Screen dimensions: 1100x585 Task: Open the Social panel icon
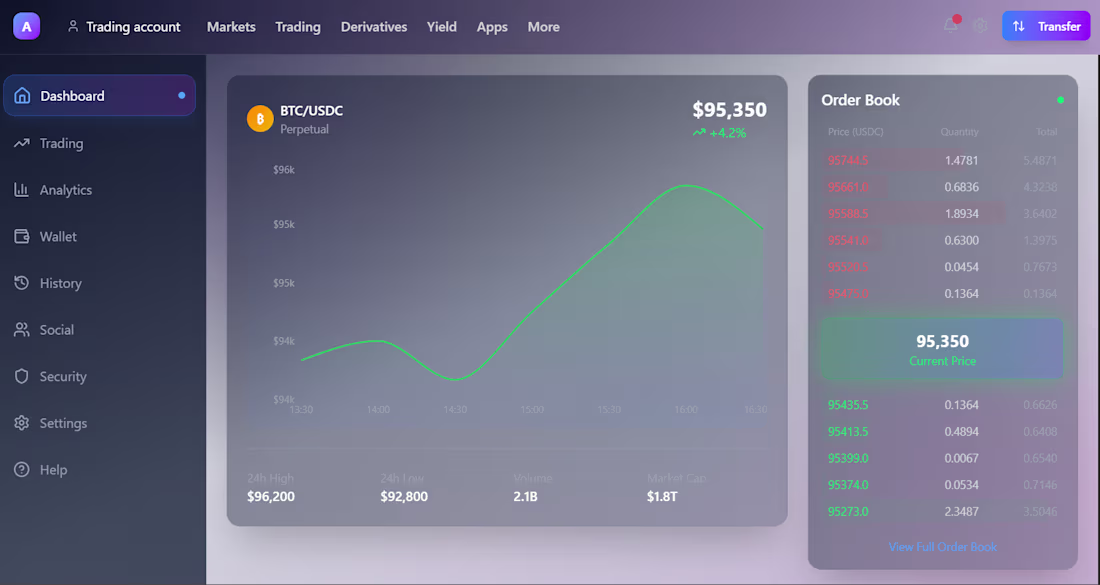[22, 329]
